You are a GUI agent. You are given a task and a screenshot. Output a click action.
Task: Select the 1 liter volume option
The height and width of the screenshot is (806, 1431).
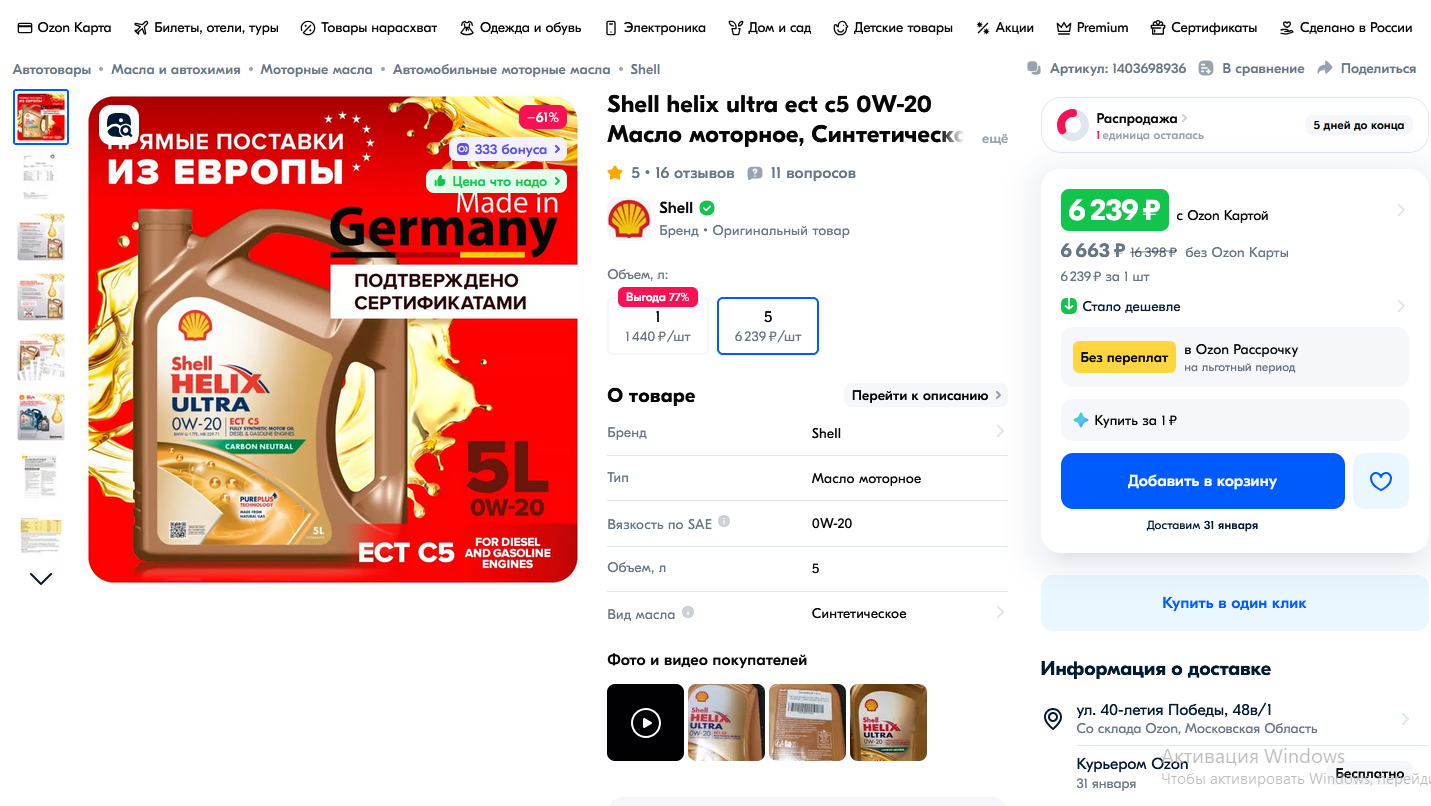point(657,326)
